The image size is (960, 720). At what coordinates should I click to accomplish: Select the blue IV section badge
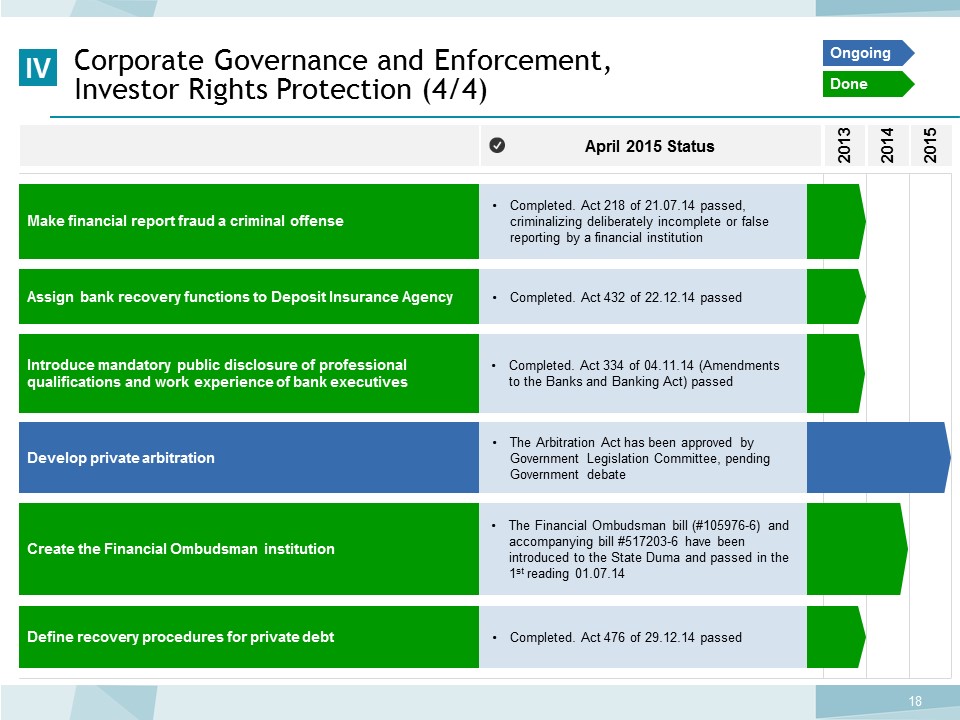coord(38,67)
